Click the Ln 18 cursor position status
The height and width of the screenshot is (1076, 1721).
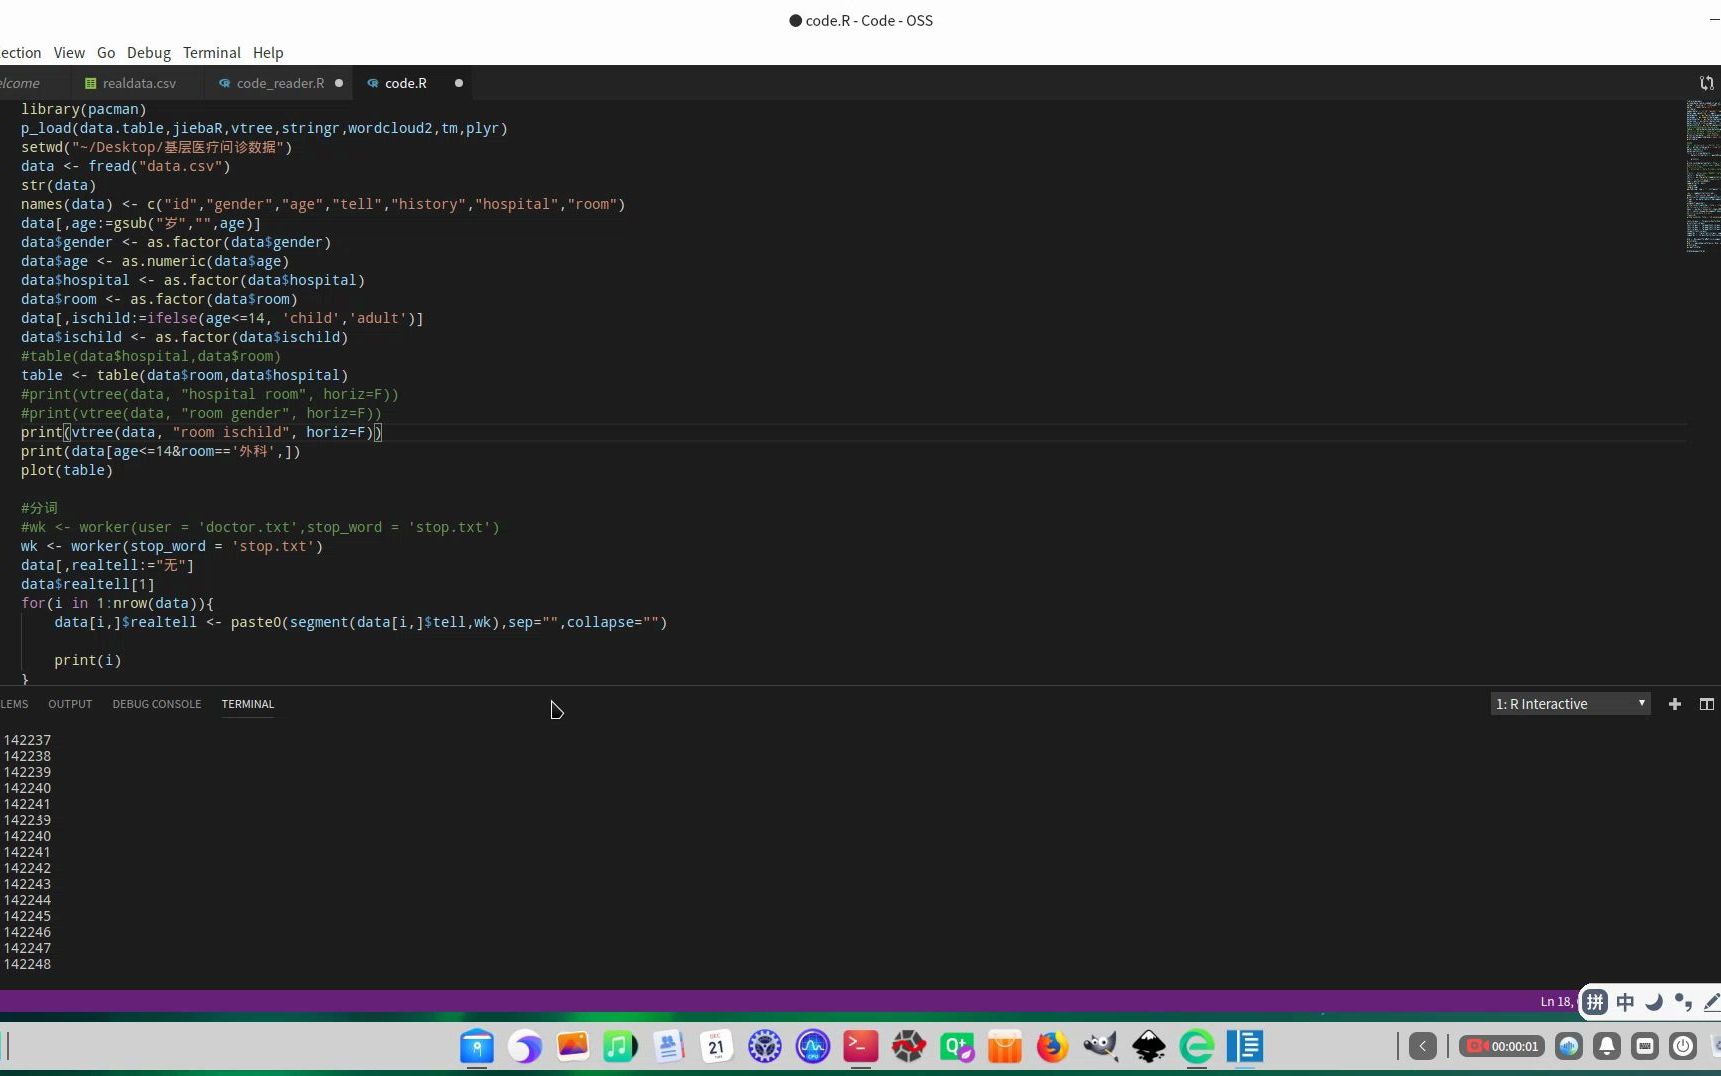pos(1558,1001)
